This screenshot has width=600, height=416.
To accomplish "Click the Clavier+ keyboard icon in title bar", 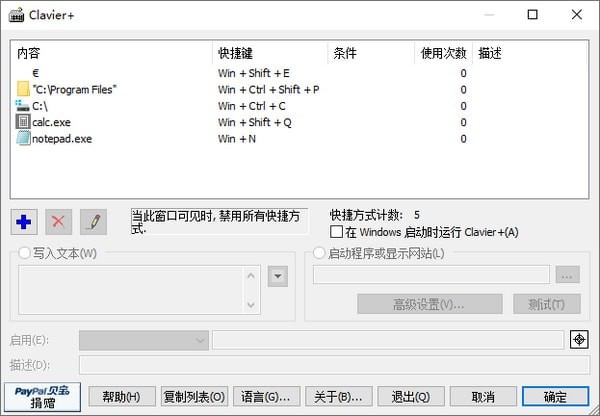I will pos(16,15).
